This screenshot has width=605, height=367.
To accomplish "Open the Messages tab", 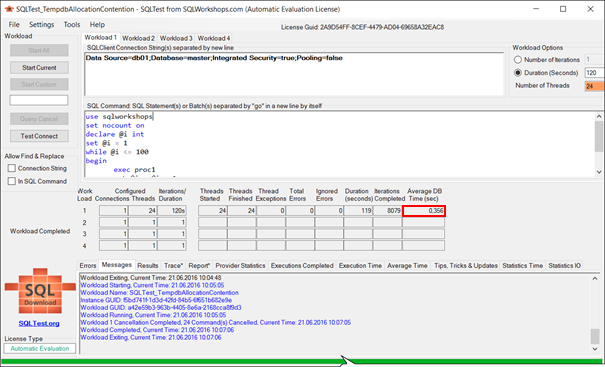I will 117,265.
